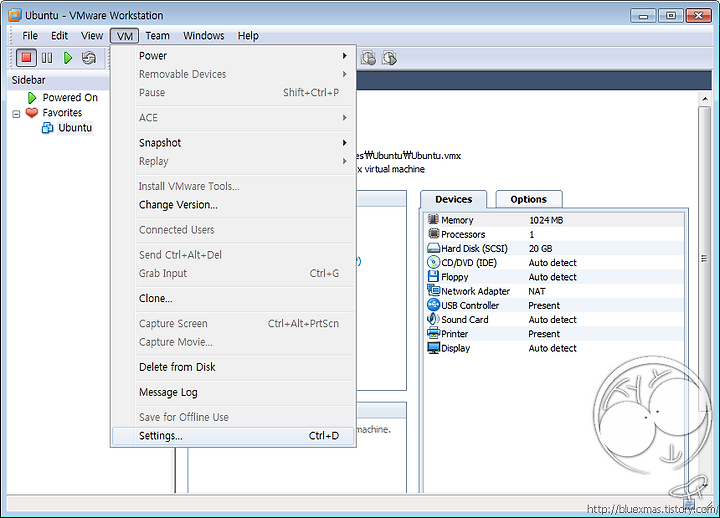The image size is (720, 518).
Task: Switch to the Devices tab
Action: pyautogui.click(x=454, y=199)
